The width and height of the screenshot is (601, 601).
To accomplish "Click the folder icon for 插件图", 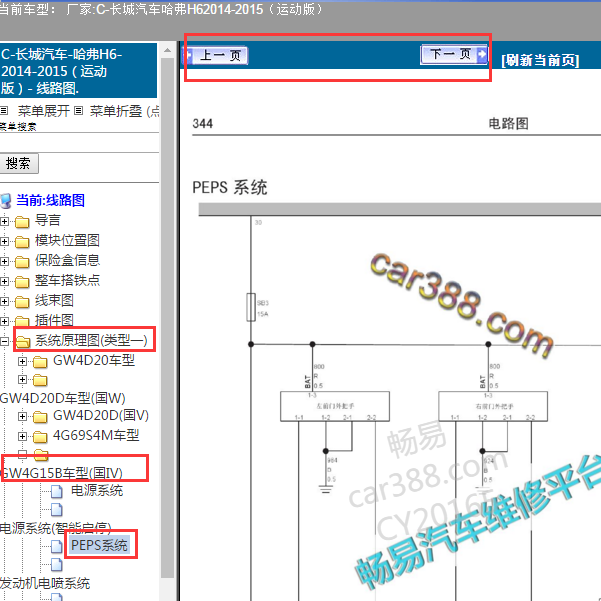I will pos(22,321).
